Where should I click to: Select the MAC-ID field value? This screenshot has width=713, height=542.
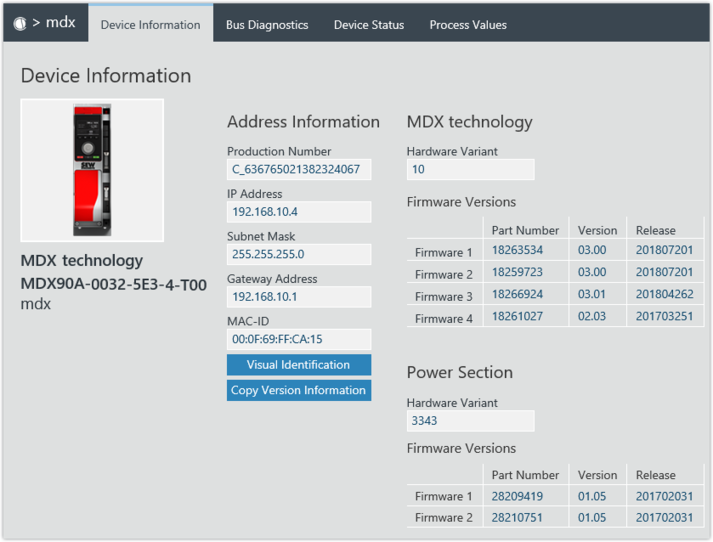pos(298,340)
